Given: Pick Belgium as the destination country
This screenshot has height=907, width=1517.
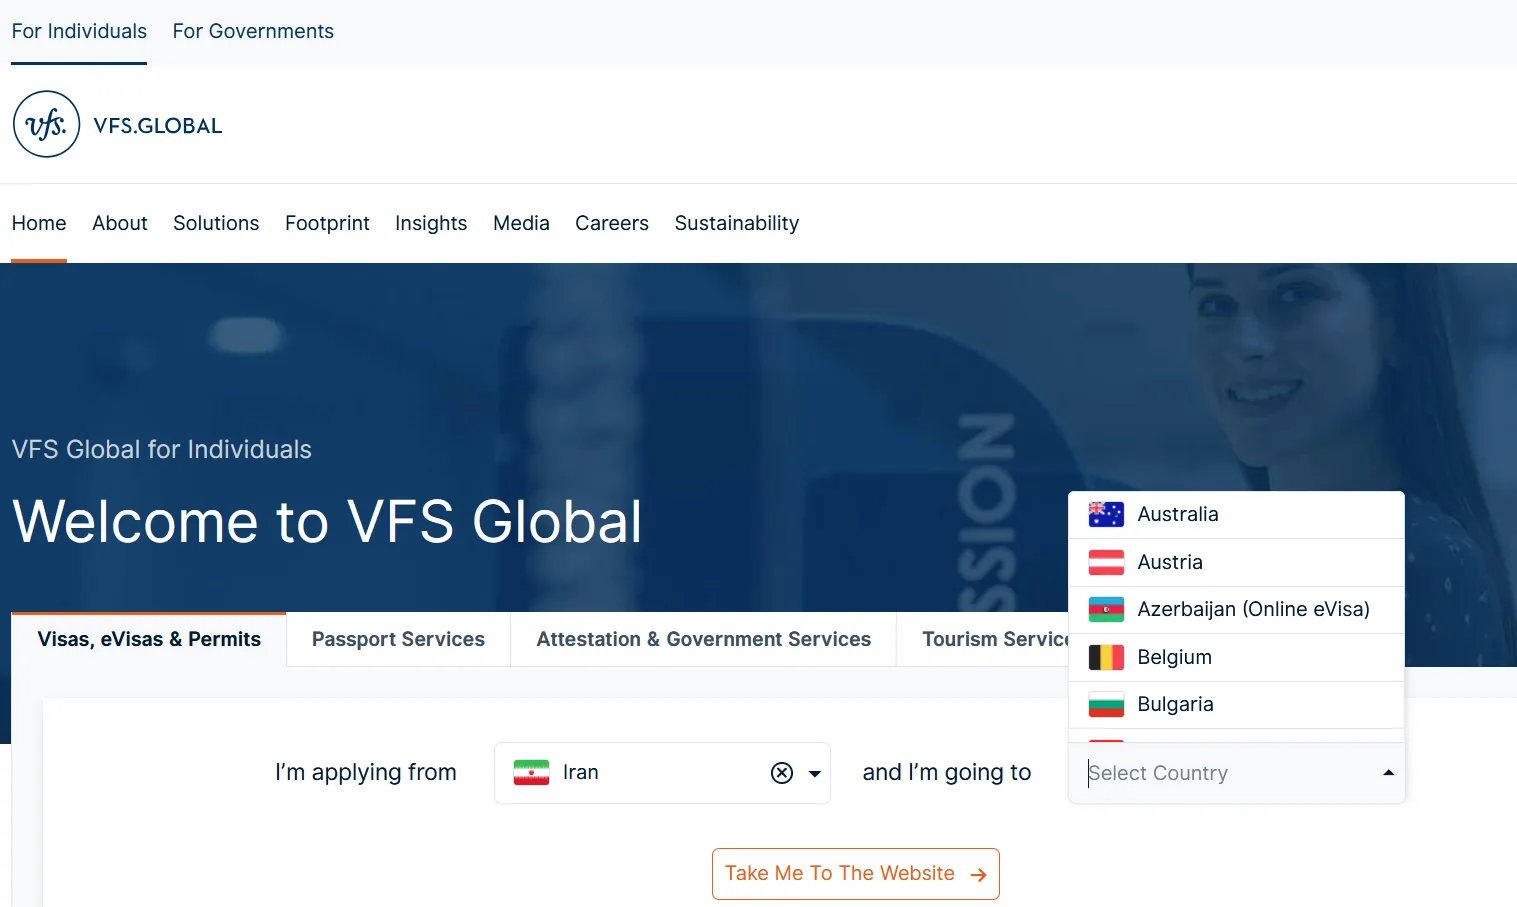Looking at the screenshot, I should (x=1236, y=658).
